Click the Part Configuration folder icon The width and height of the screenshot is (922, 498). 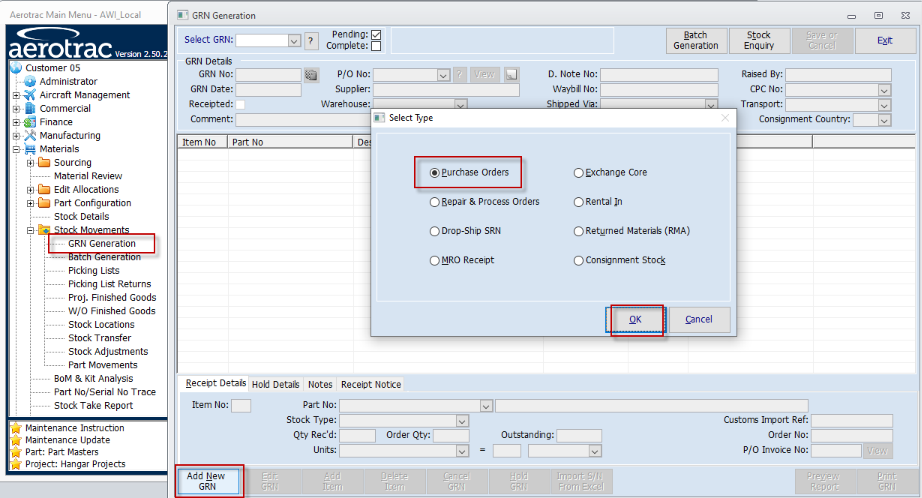click(44, 203)
